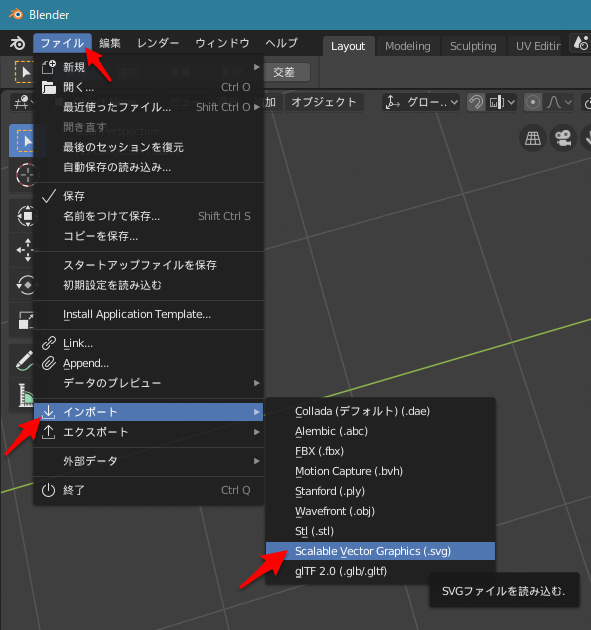Image resolution: width=591 pixels, height=630 pixels.
Task: Select the Measure ruler tool
Action: 24,394
